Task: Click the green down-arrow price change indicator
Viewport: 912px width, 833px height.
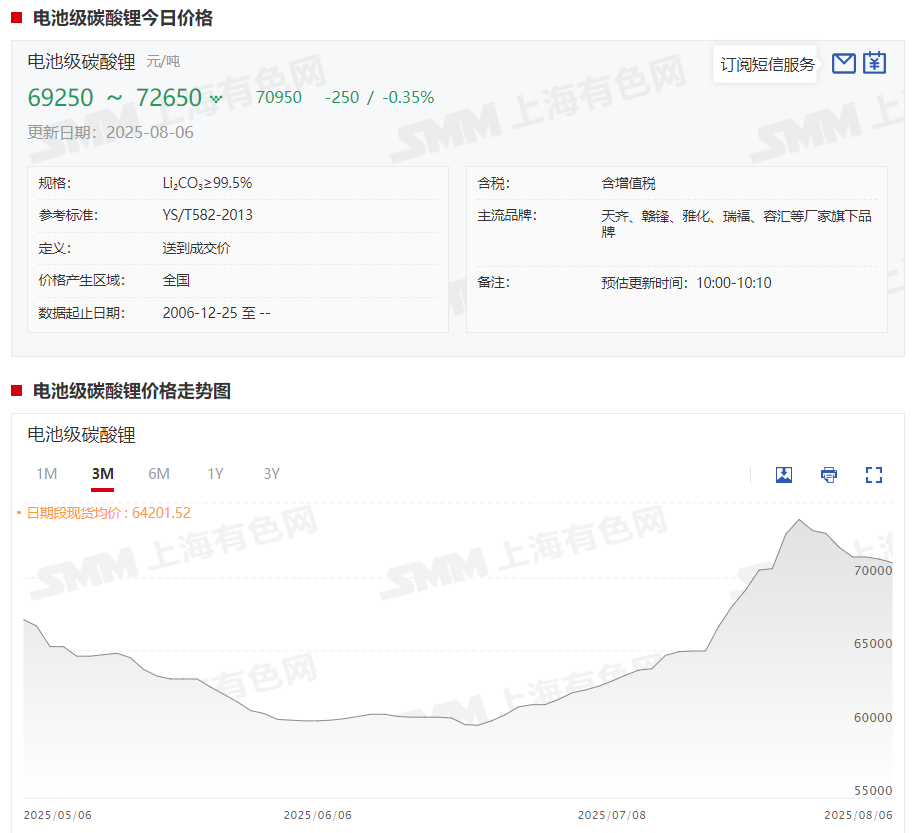Action: pyautogui.click(x=216, y=99)
